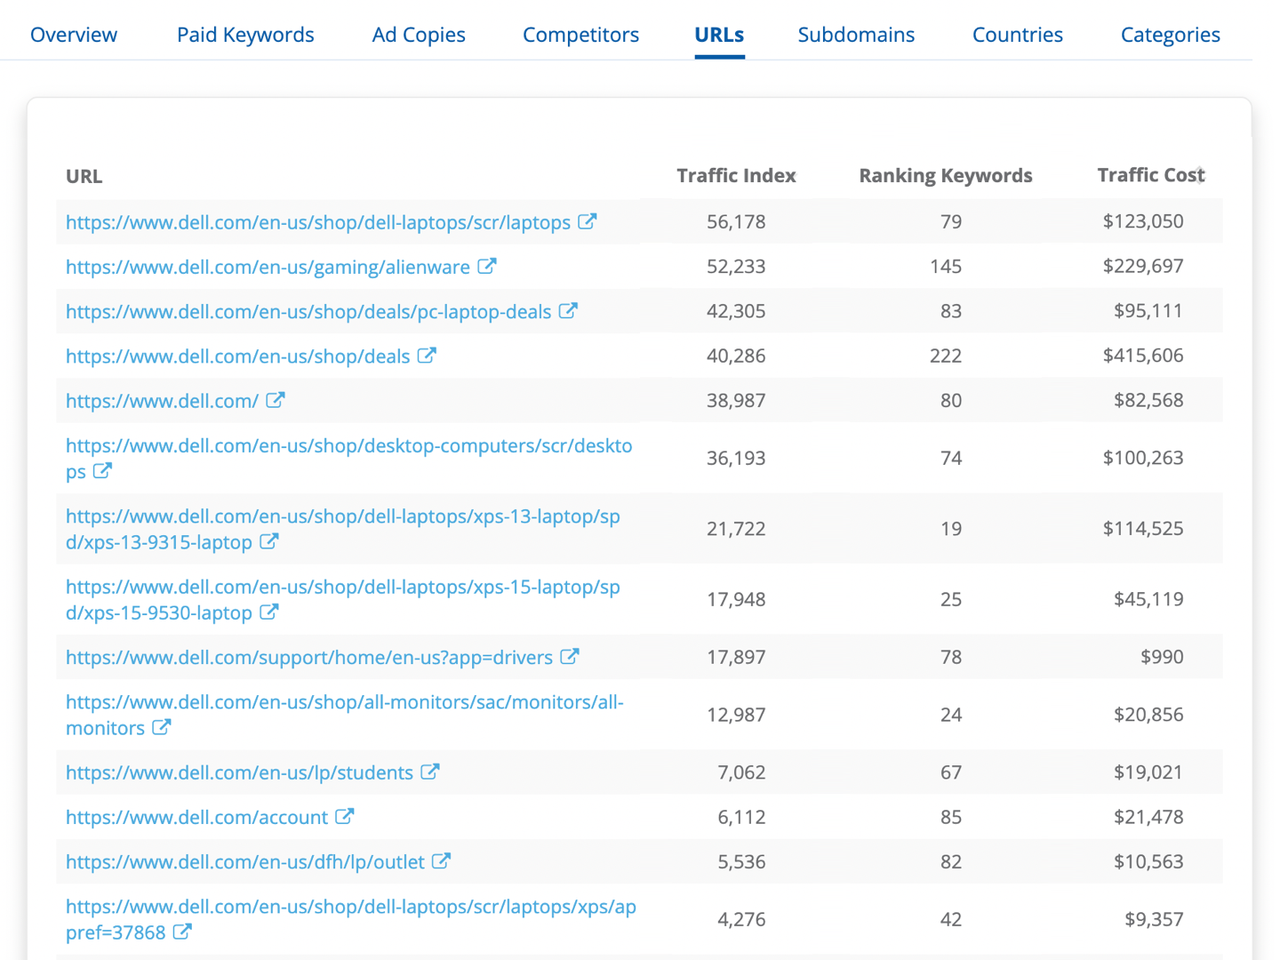This screenshot has width=1280, height=960.
Task: Select traffic cost value $95,111
Action: coord(1149,310)
